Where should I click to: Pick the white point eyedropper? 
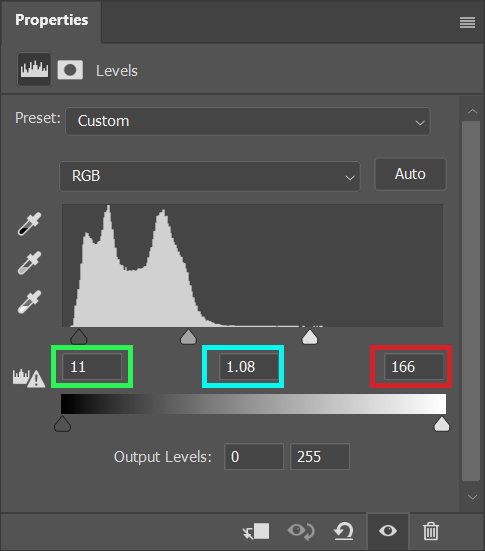coord(30,302)
